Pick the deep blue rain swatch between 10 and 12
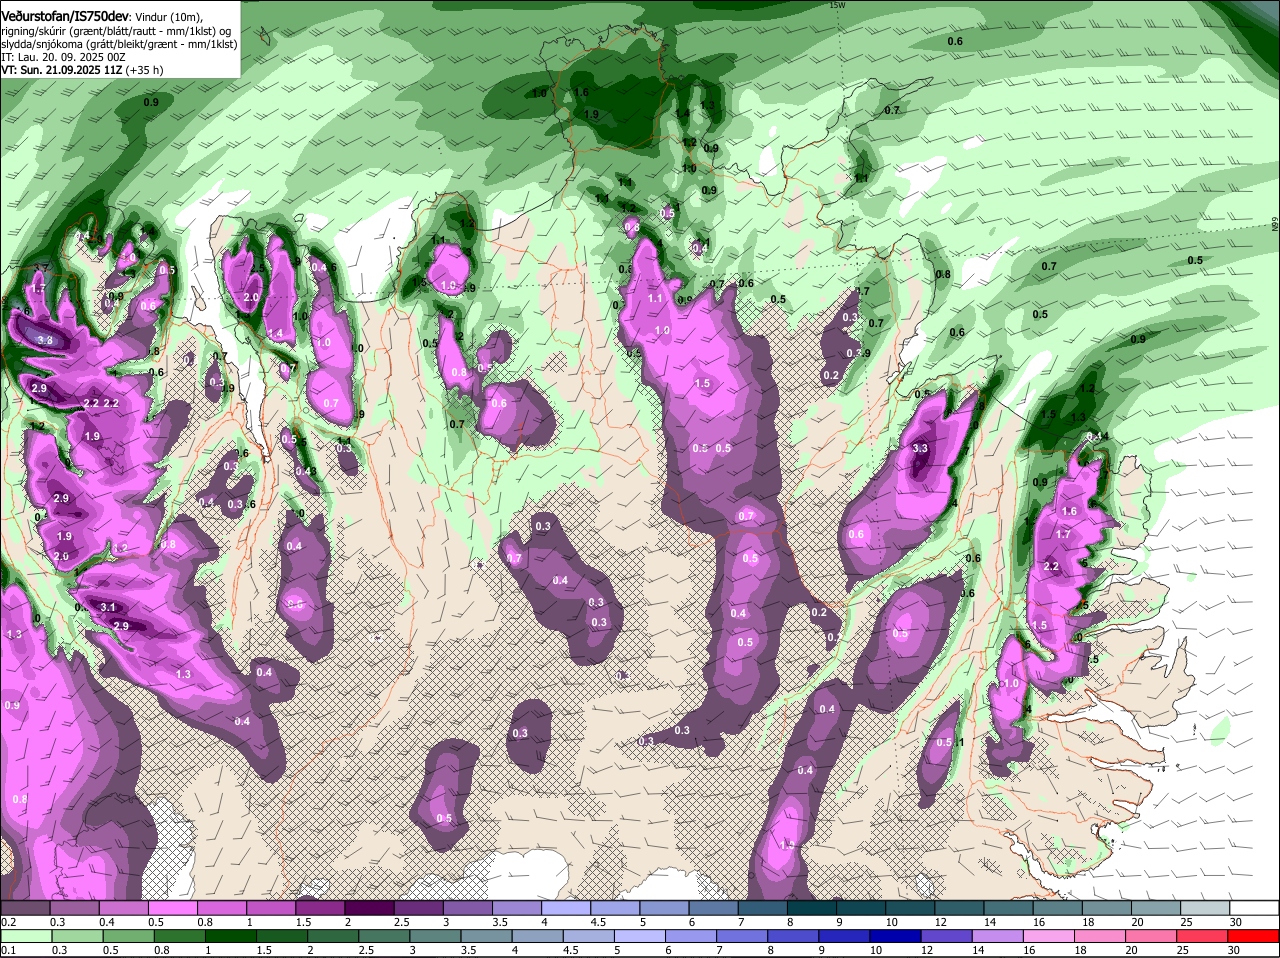 point(896,936)
